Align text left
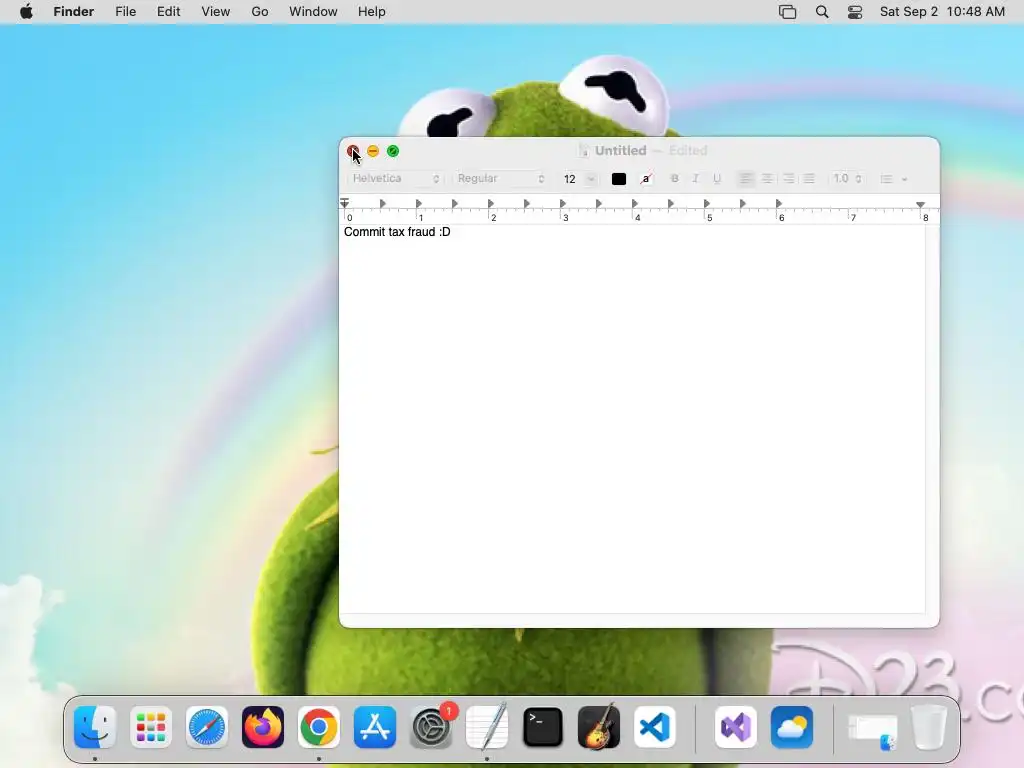Screen dimensions: 1024x768 (x=745, y=179)
